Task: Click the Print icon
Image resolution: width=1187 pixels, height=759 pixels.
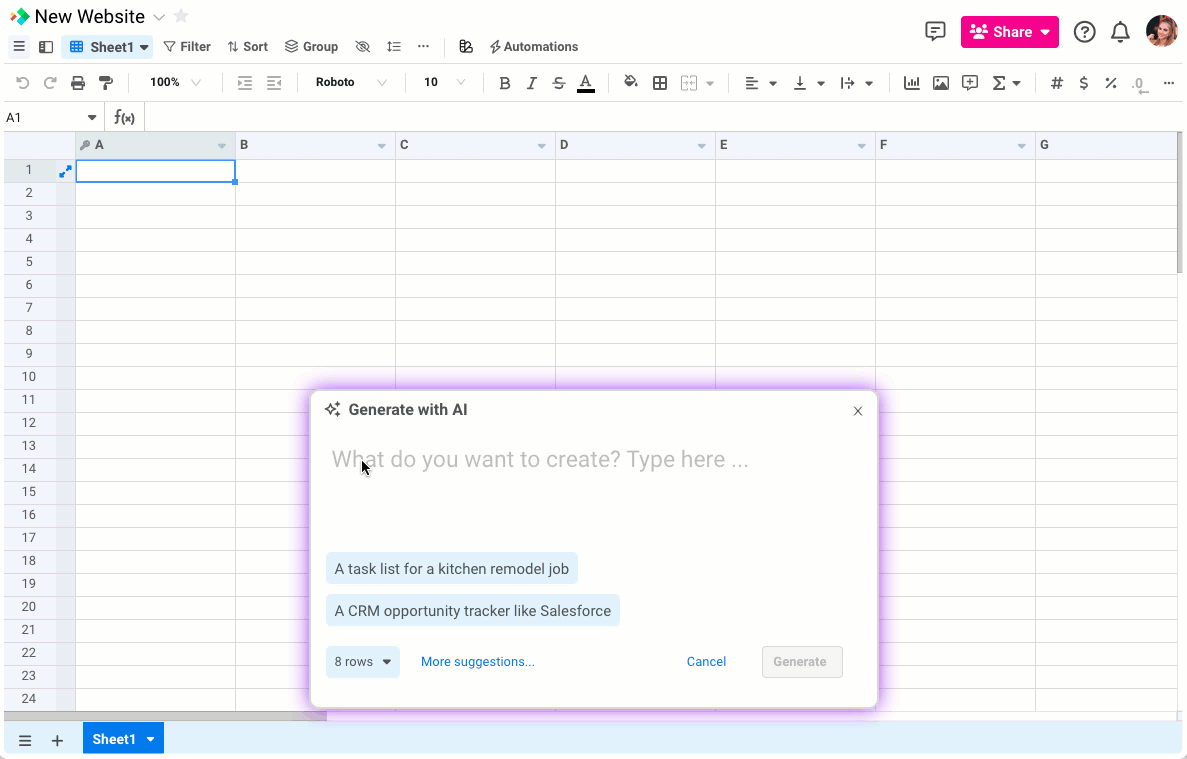Action: click(78, 82)
